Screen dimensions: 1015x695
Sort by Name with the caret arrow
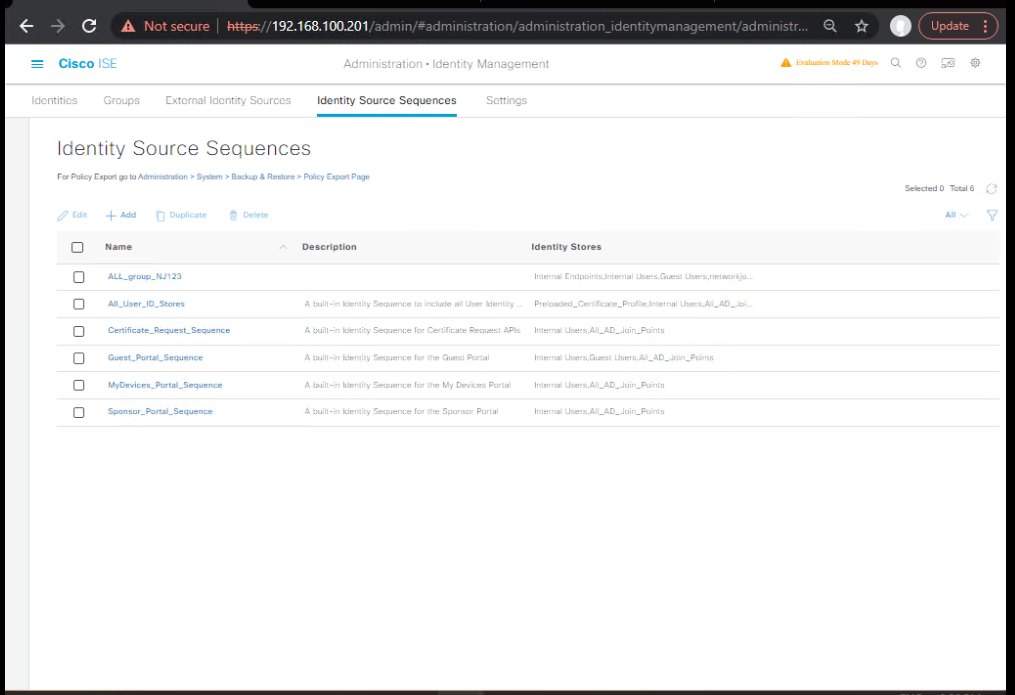point(283,247)
